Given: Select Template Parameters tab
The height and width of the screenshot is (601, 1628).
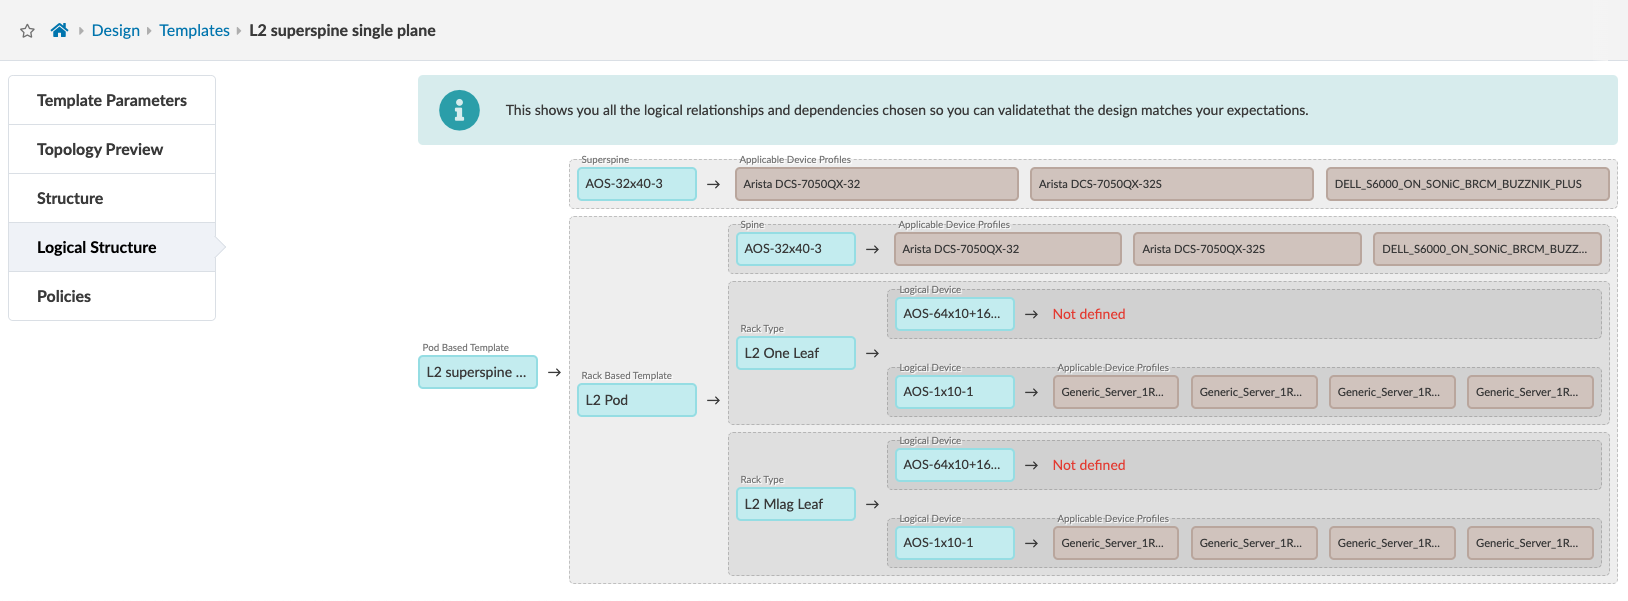Looking at the screenshot, I should pos(112,100).
